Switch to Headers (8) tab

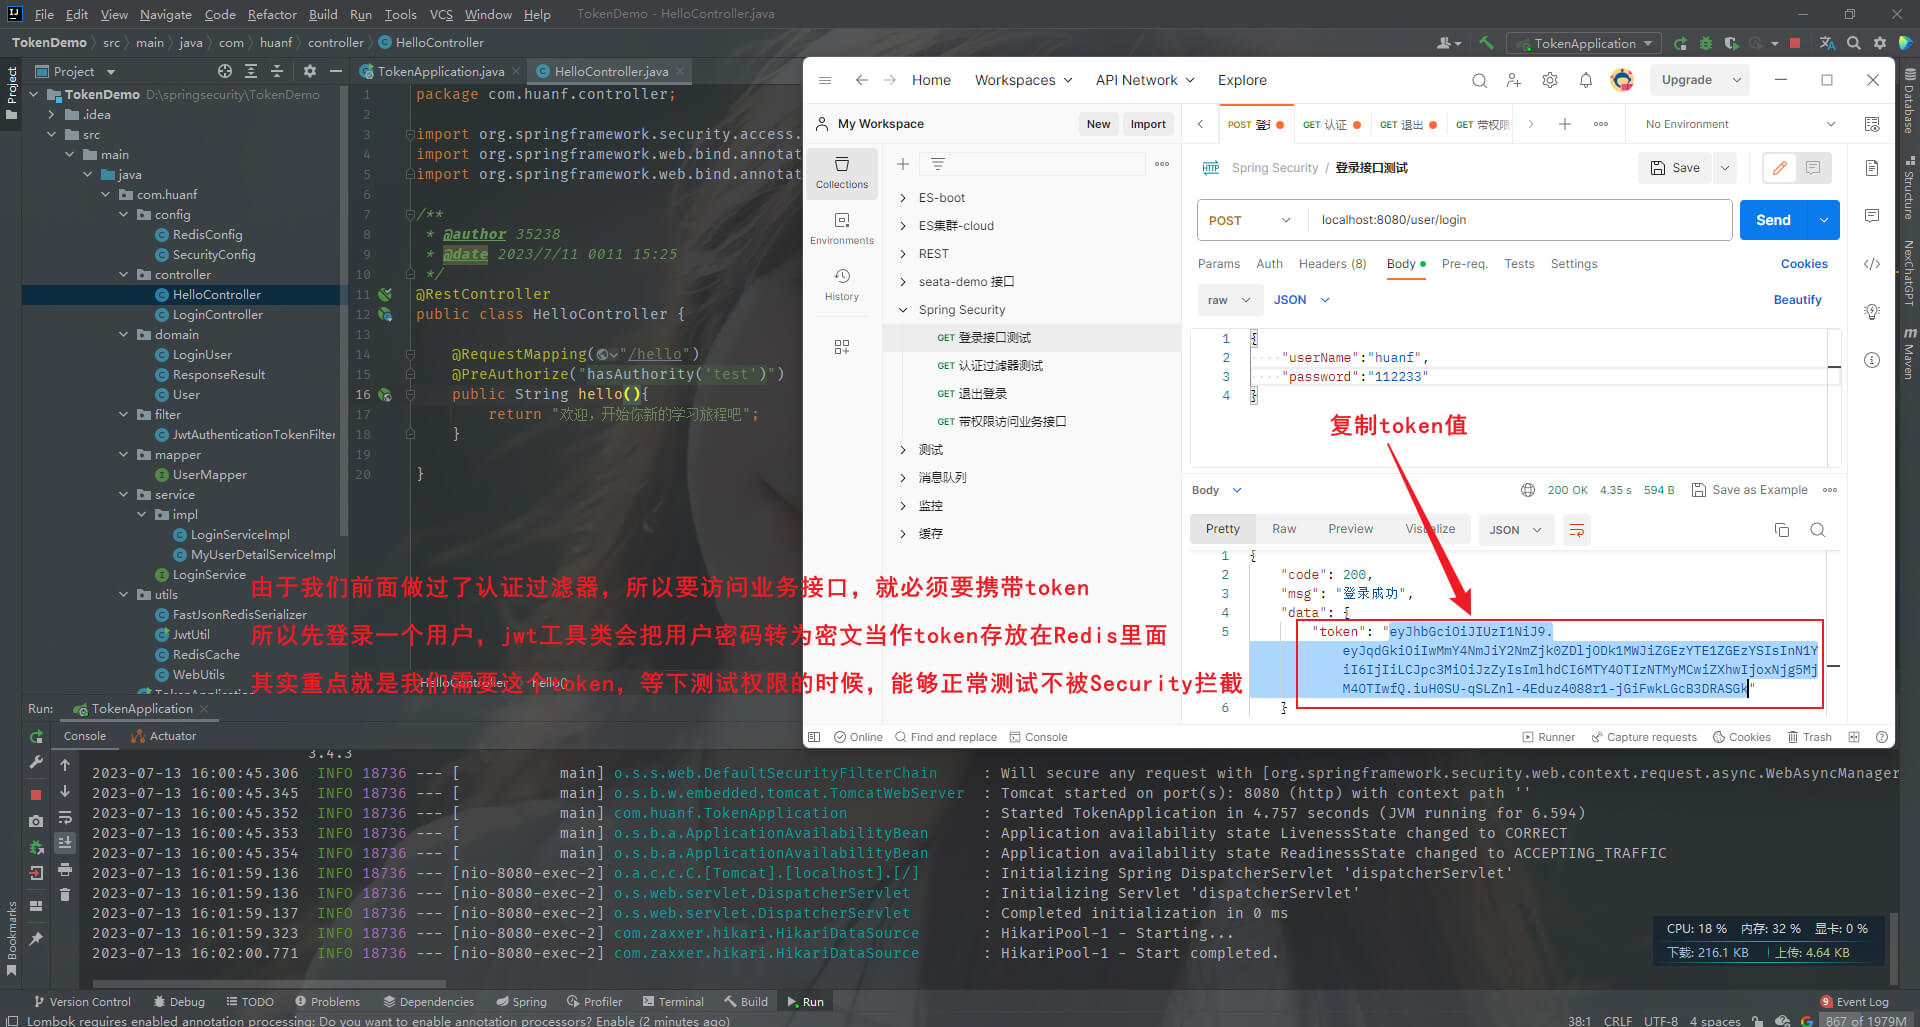pos(1332,264)
